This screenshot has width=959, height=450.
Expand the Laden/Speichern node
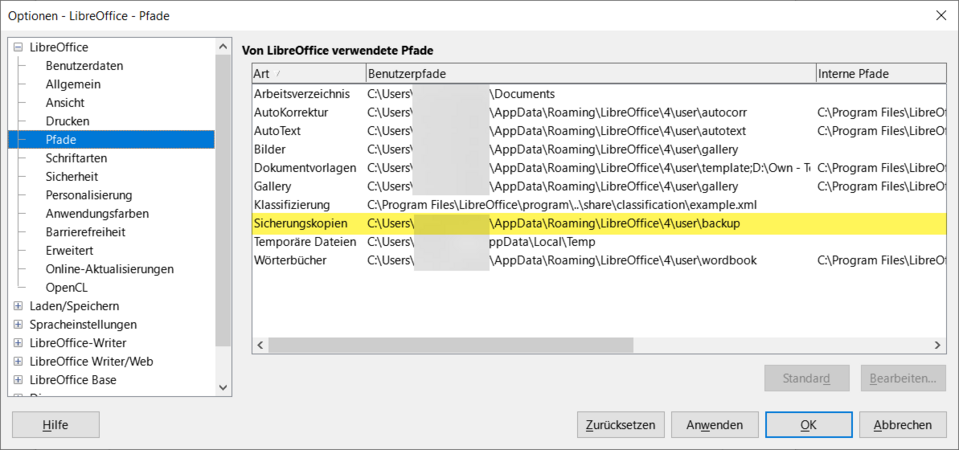[18, 306]
